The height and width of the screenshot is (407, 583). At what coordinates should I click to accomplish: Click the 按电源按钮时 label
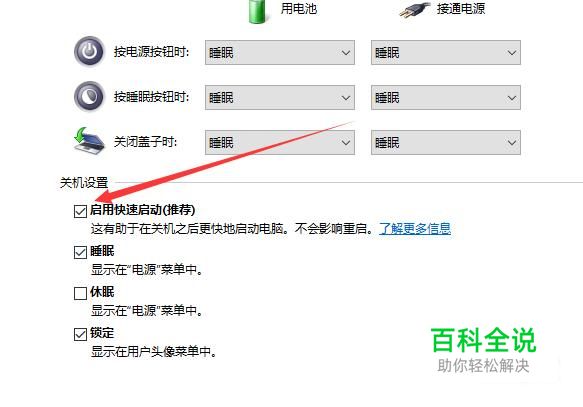click(x=152, y=52)
